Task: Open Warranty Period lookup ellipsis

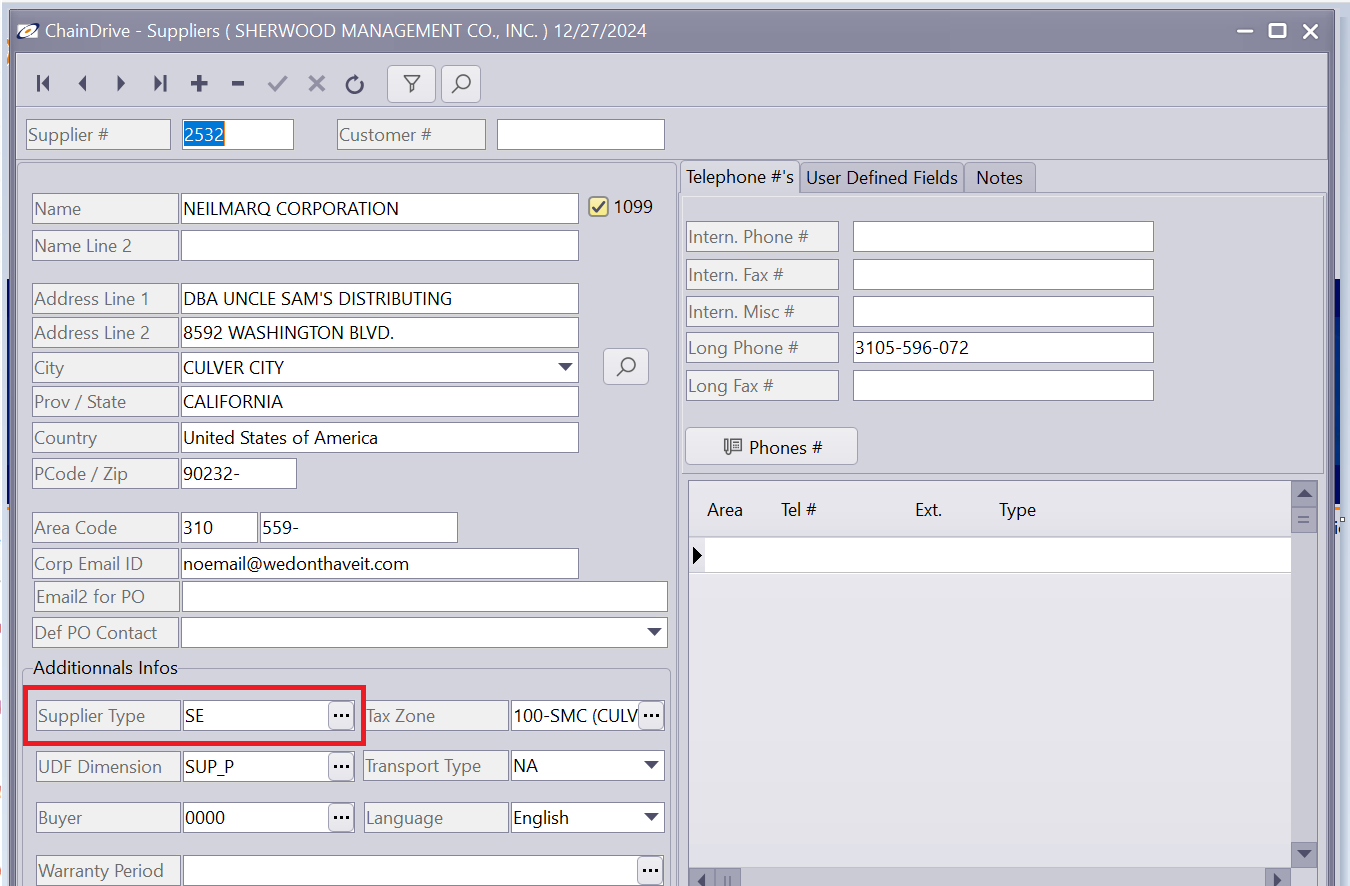Action: pyautogui.click(x=651, y=870)
